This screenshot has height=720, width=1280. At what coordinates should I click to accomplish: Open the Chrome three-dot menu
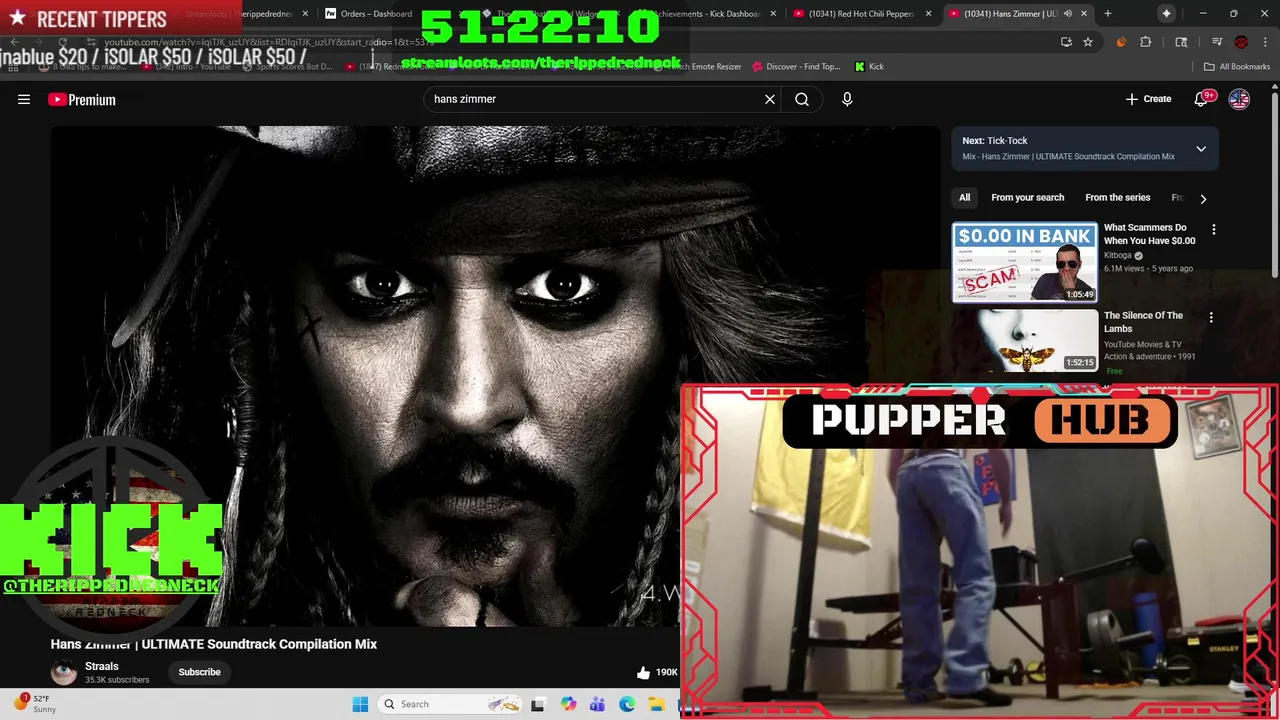(x=1263, y=42)
